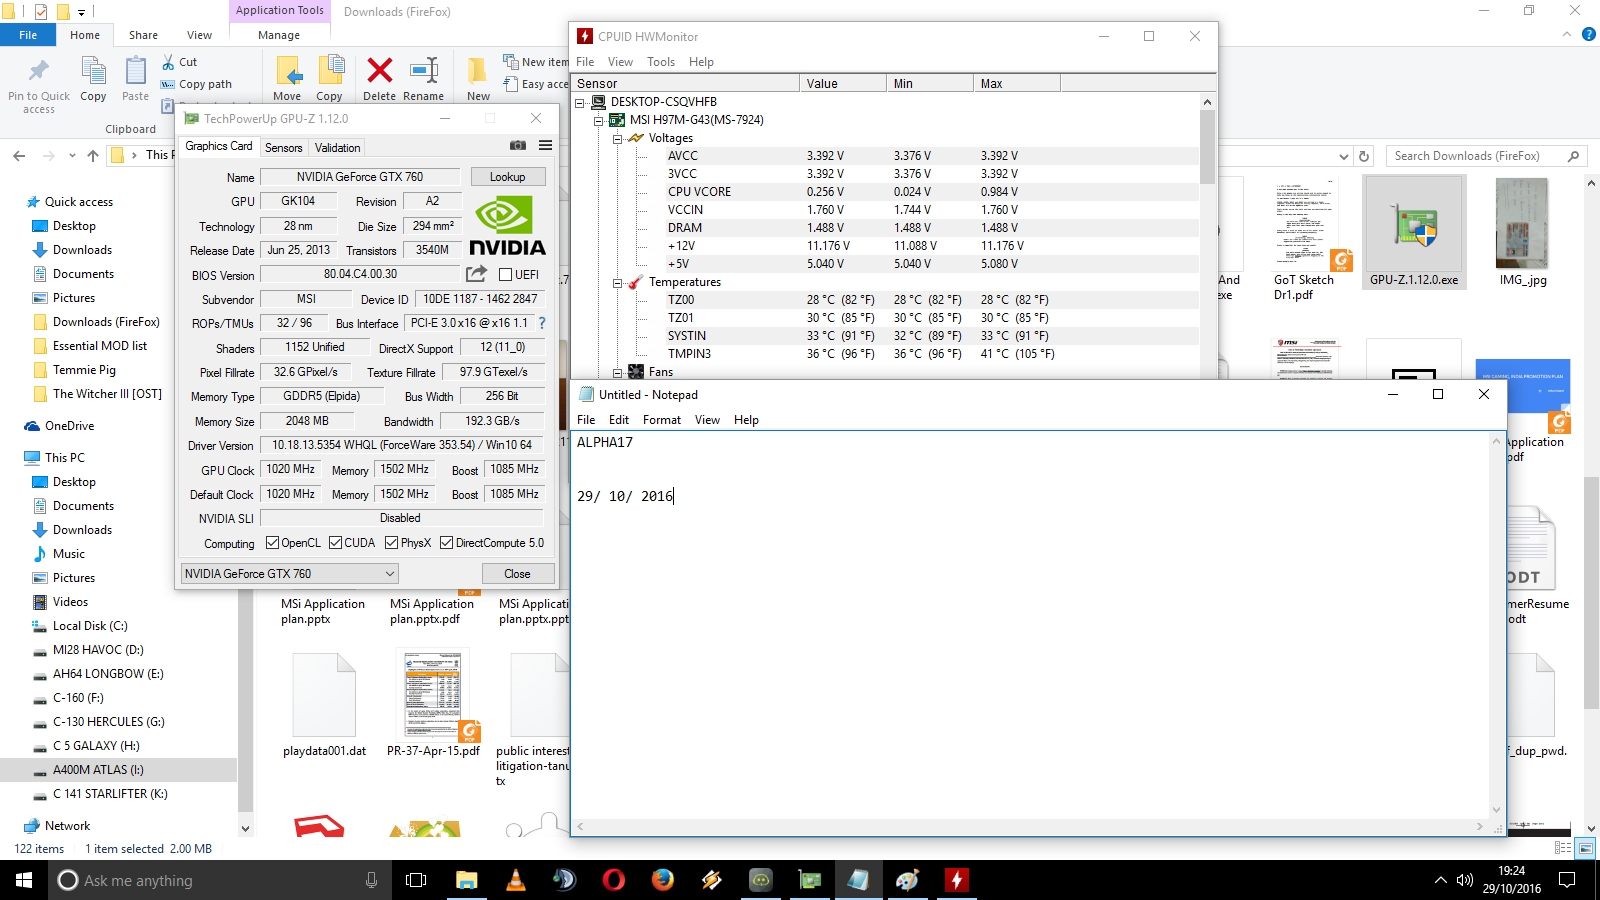Open Firefox from the taskbar
The height and width of the screenshot is (900, 1600).
pos(662,880)
